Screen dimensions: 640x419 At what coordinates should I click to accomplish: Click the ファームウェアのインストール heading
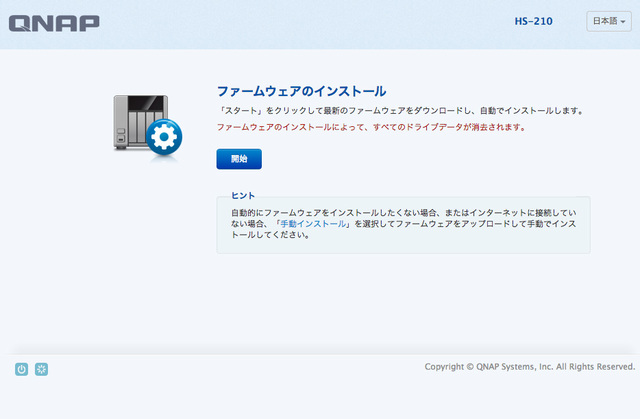301,91
